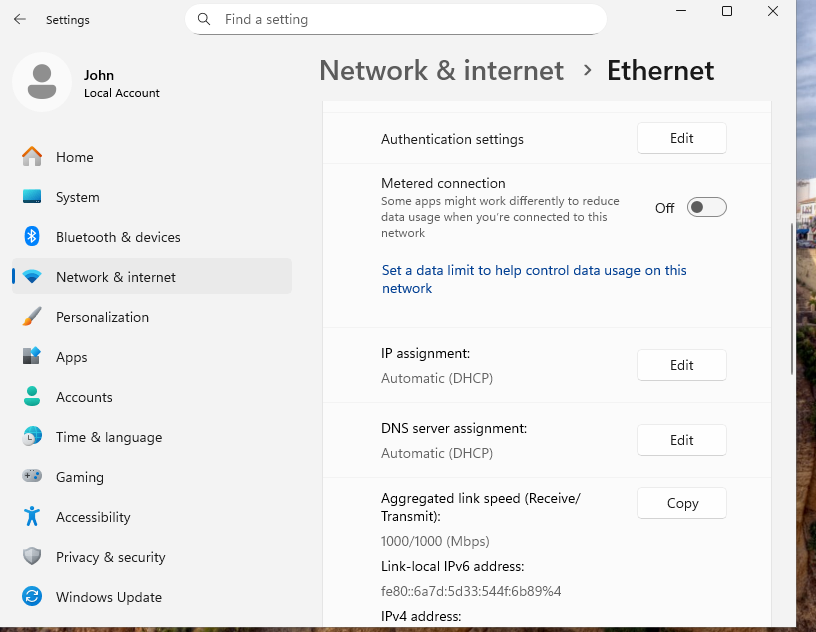Open Personalization settings
The image size is (816, 632).
coord(104,317)
